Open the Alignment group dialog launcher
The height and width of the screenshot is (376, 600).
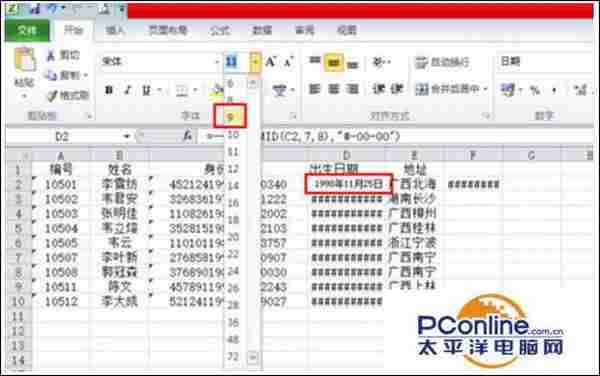pyautogui.click(x=486, y=116)
